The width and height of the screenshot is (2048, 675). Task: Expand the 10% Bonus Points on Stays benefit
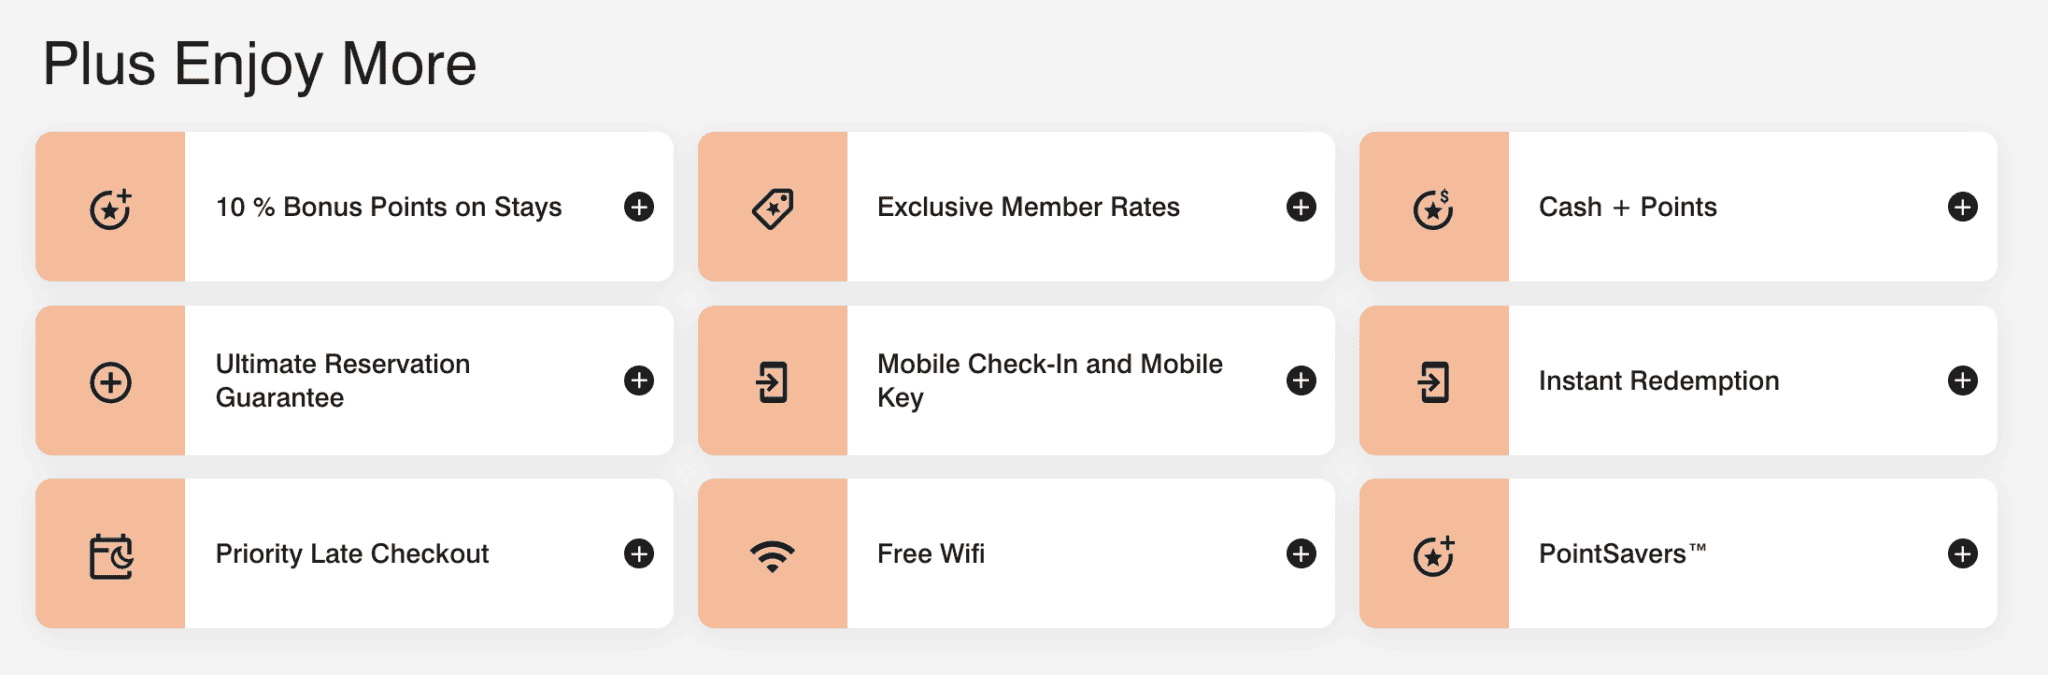pyautogui.click(x=638, y=206)
